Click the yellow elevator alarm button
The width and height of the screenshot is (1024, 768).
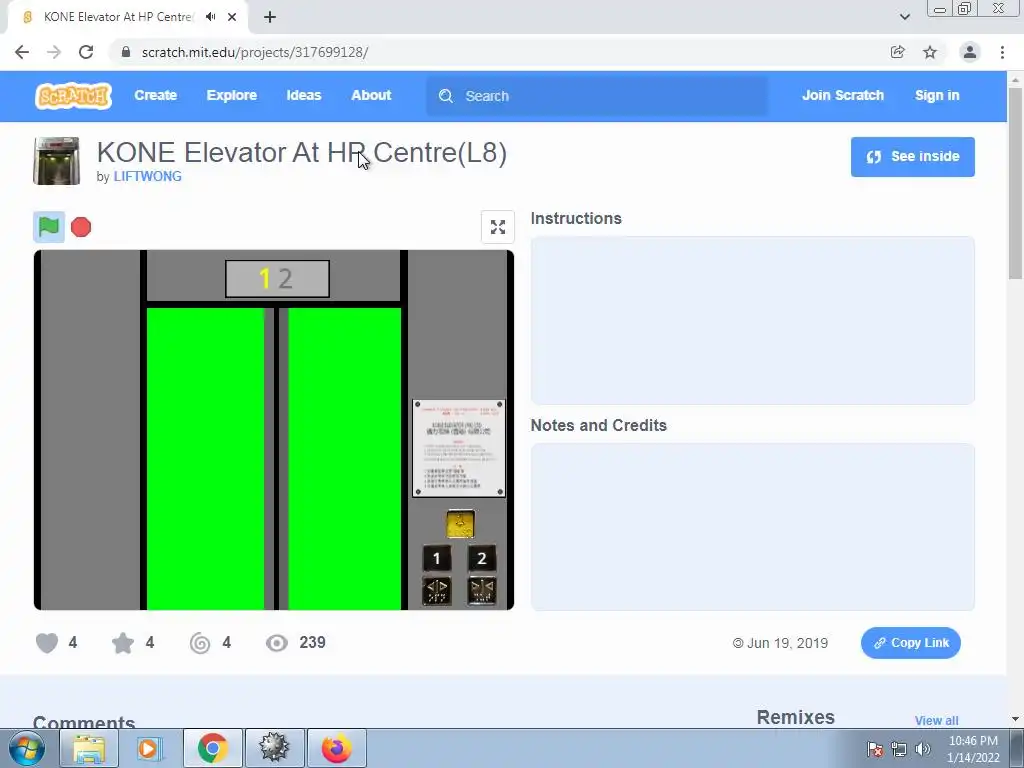tap(460, 524)
